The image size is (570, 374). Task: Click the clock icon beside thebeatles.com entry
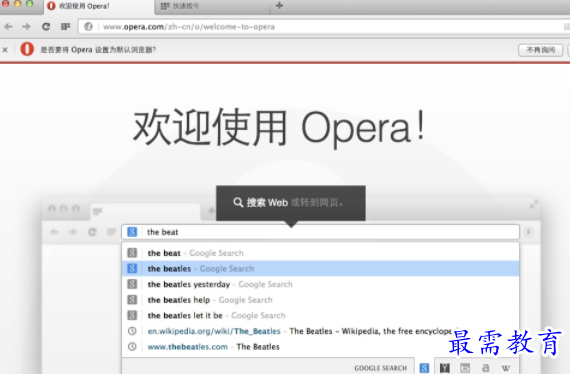point(132,347)
